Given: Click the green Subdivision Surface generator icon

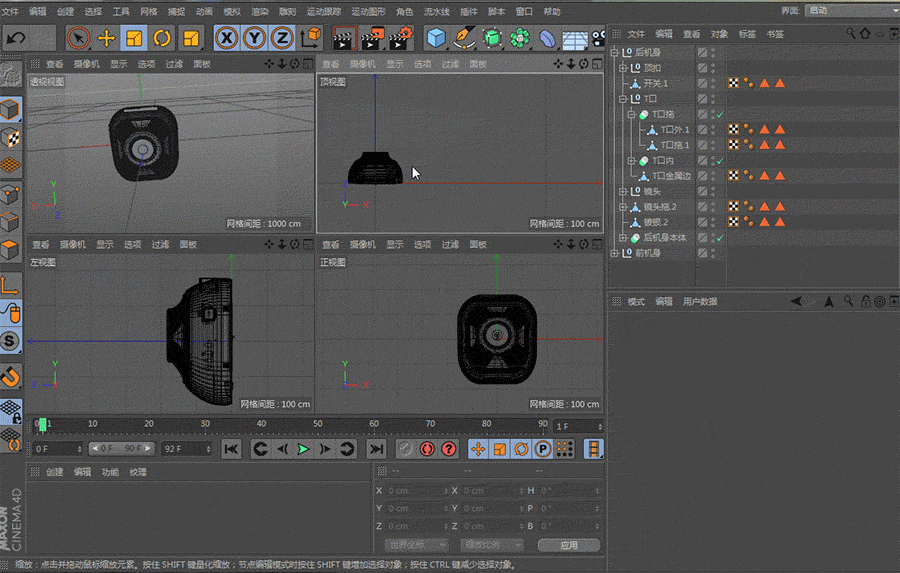Looking at the screenshot, I should pyautogui.click(x=492, y=38).
